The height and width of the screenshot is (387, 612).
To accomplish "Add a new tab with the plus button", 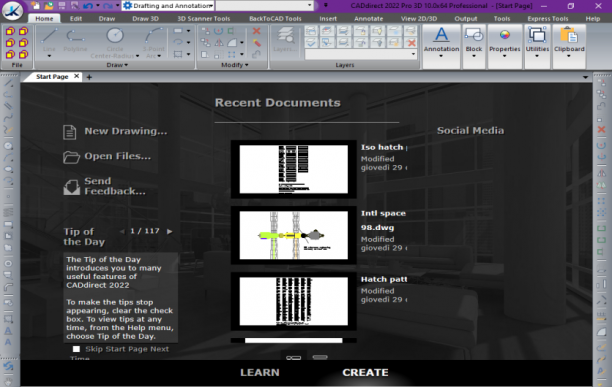I will [x=89, y=77].
